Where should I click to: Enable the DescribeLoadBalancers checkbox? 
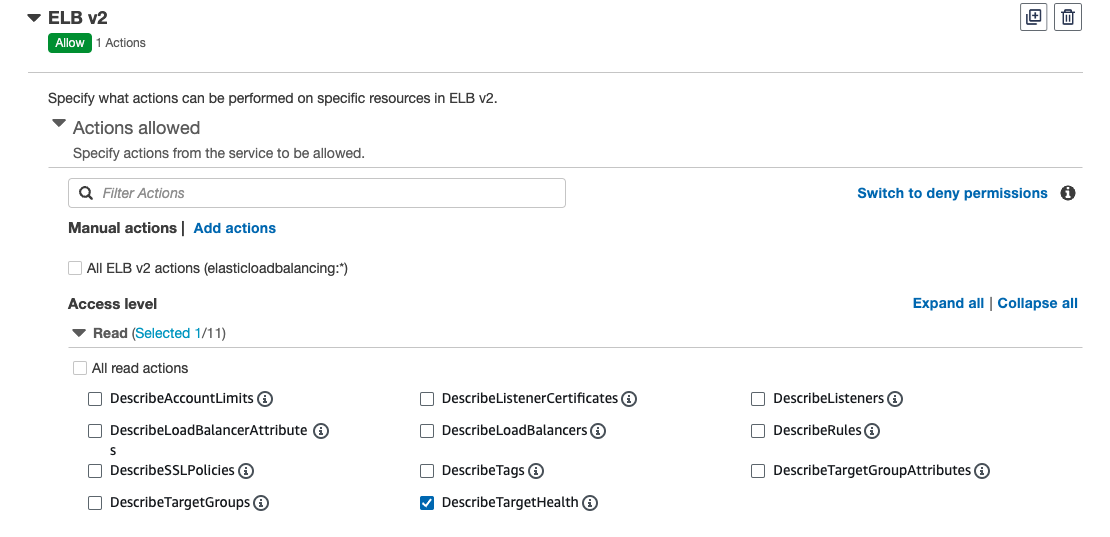427,431
